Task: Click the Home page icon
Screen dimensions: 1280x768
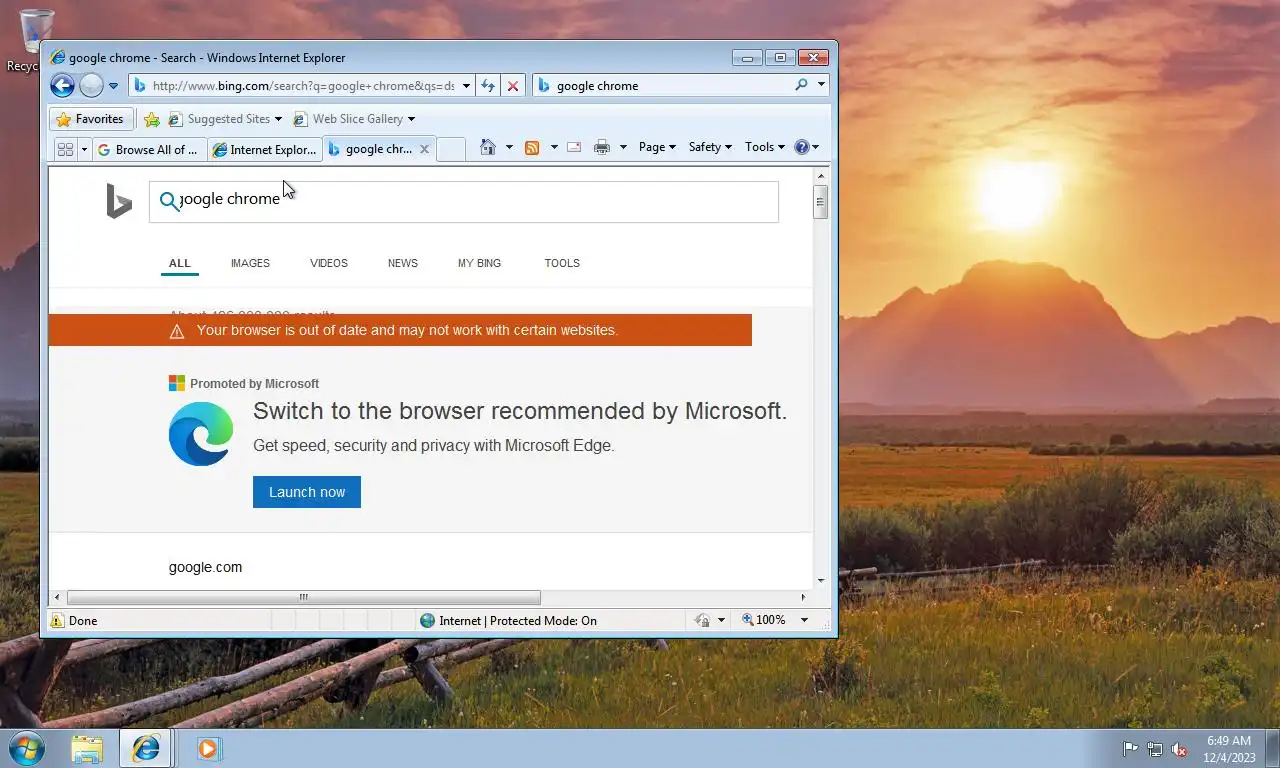Action: [488, 147]
